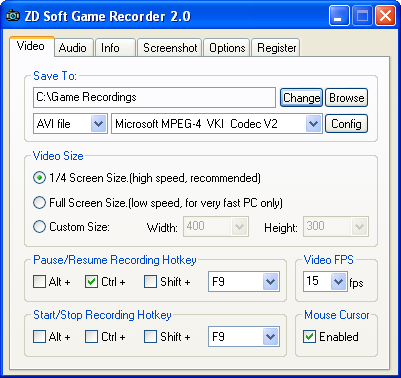This screenshot has width=401, height=378.
Task: Click the Change button for save folder
Action: 301,98
